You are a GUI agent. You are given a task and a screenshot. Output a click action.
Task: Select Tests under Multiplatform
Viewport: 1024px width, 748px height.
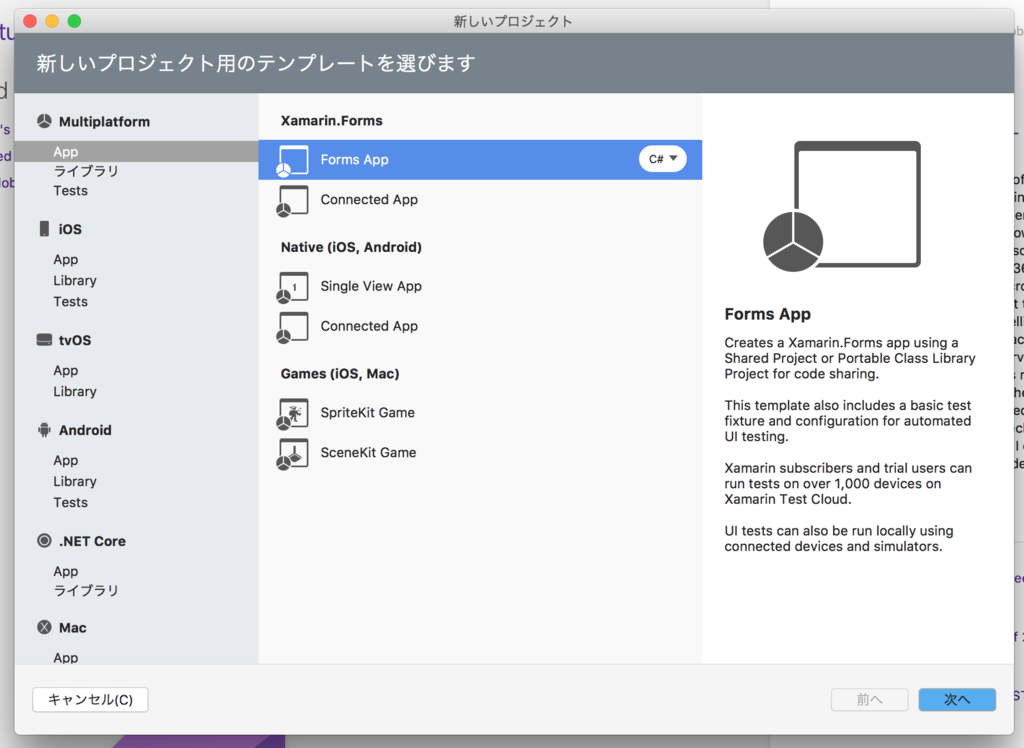[x=71, y=191]
